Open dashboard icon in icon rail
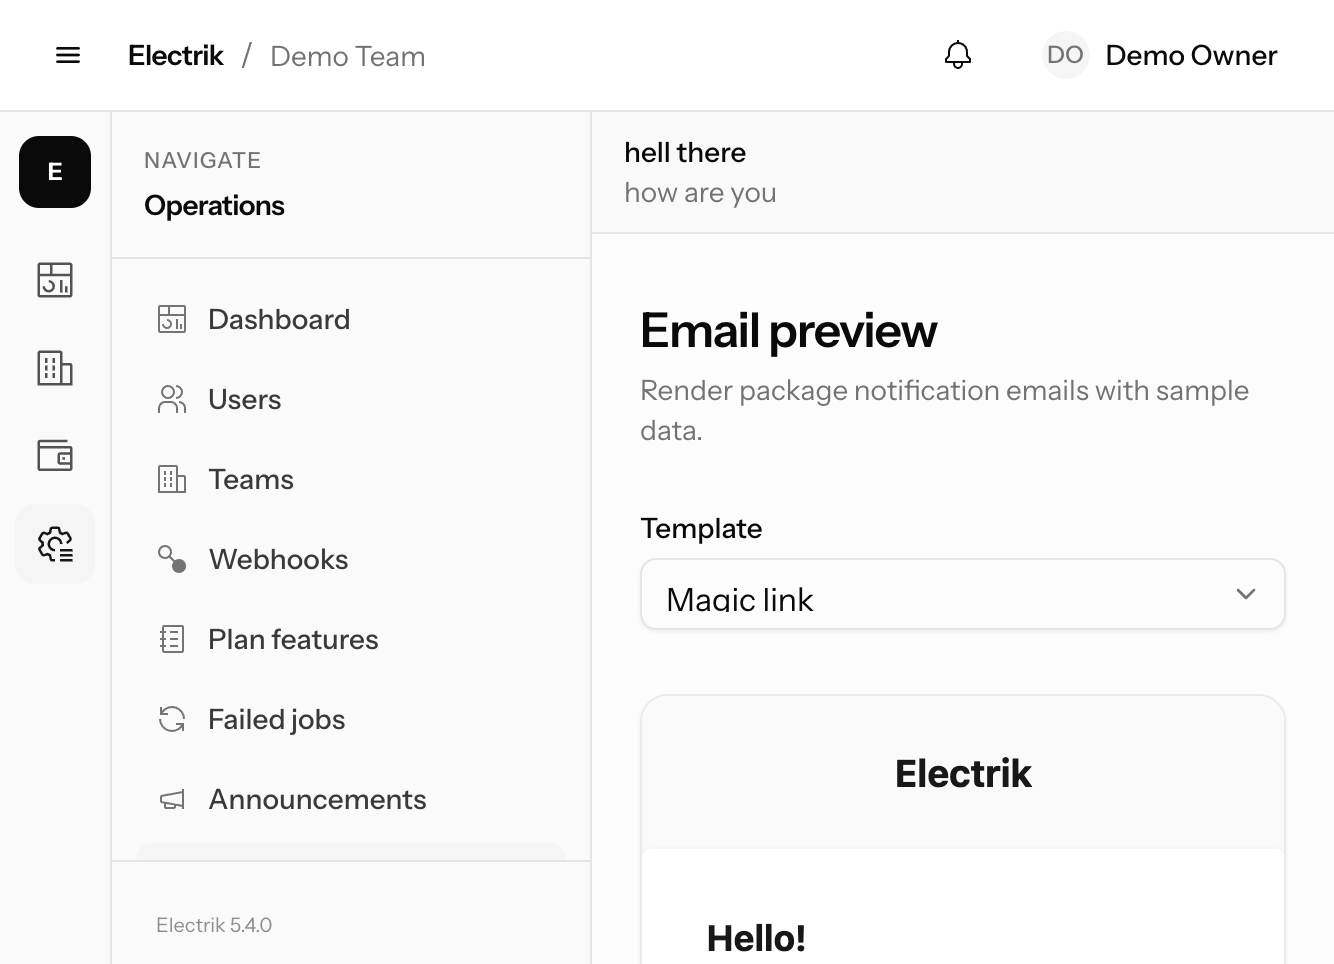This screenshot has width=1334, height=964. 55,280
